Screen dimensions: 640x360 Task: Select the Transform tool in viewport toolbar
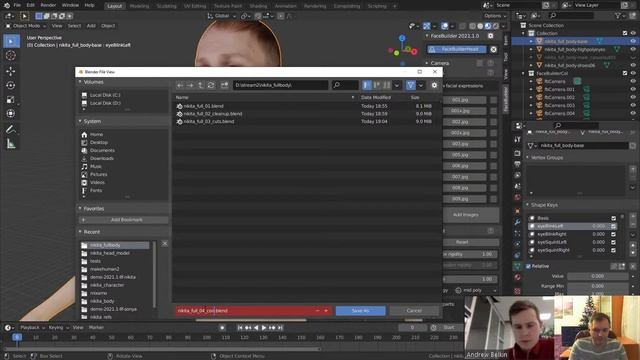(11, 113)
